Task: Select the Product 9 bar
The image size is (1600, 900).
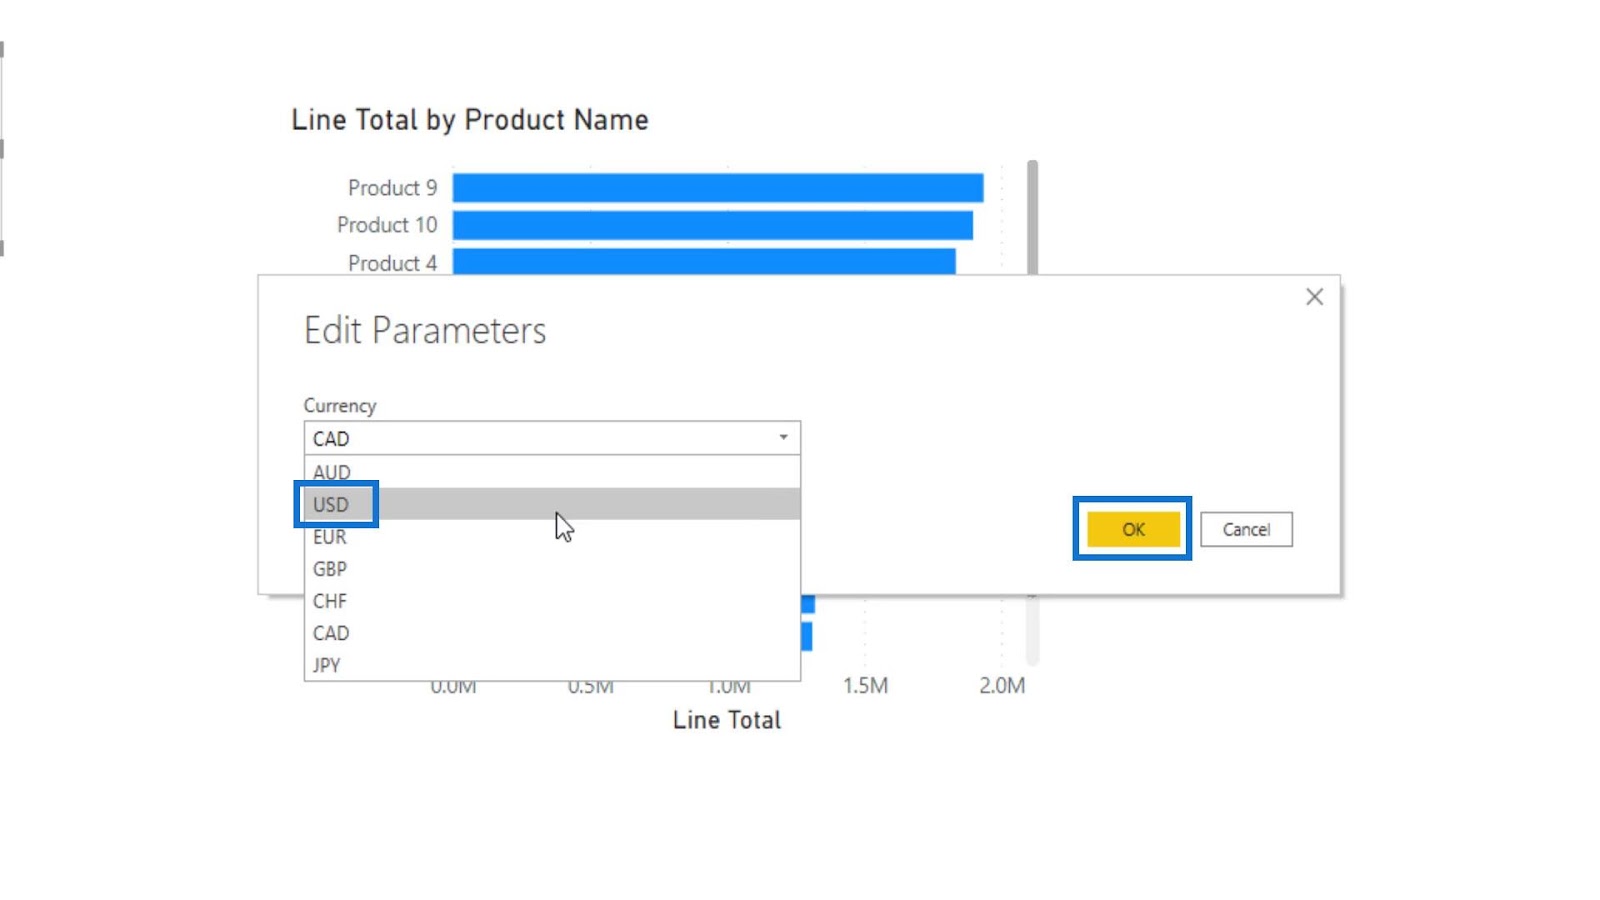Action: [x=717, y=188]
